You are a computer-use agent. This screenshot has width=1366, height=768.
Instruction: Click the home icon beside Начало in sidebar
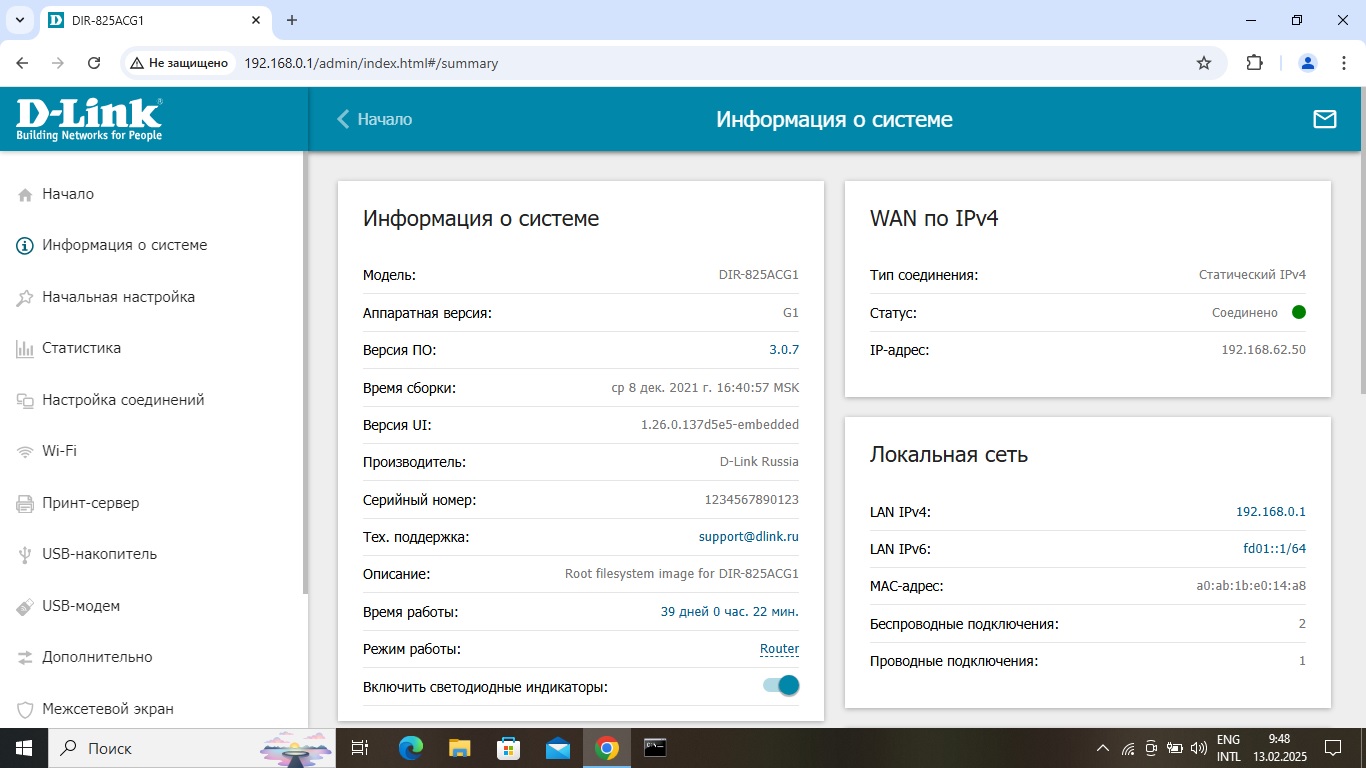(x=26, y=195)
